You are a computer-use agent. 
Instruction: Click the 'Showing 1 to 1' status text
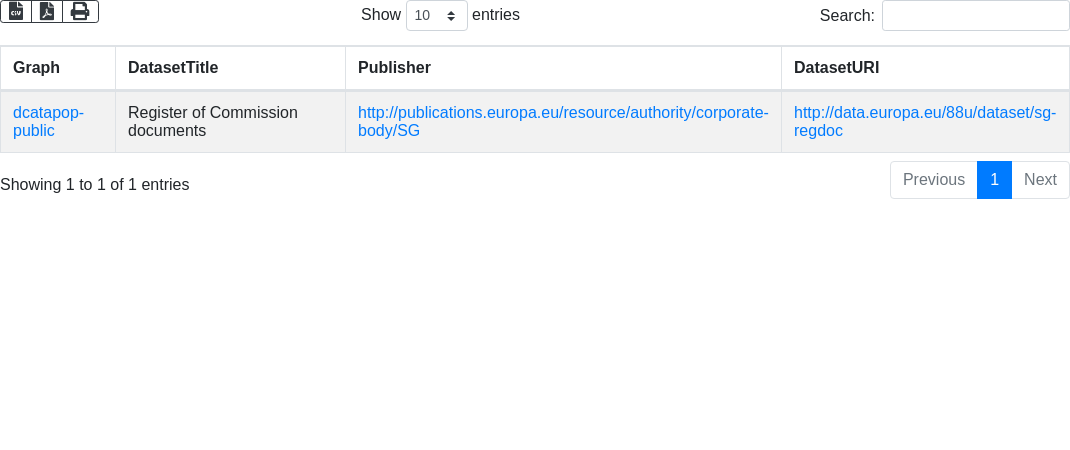[94, 185]
